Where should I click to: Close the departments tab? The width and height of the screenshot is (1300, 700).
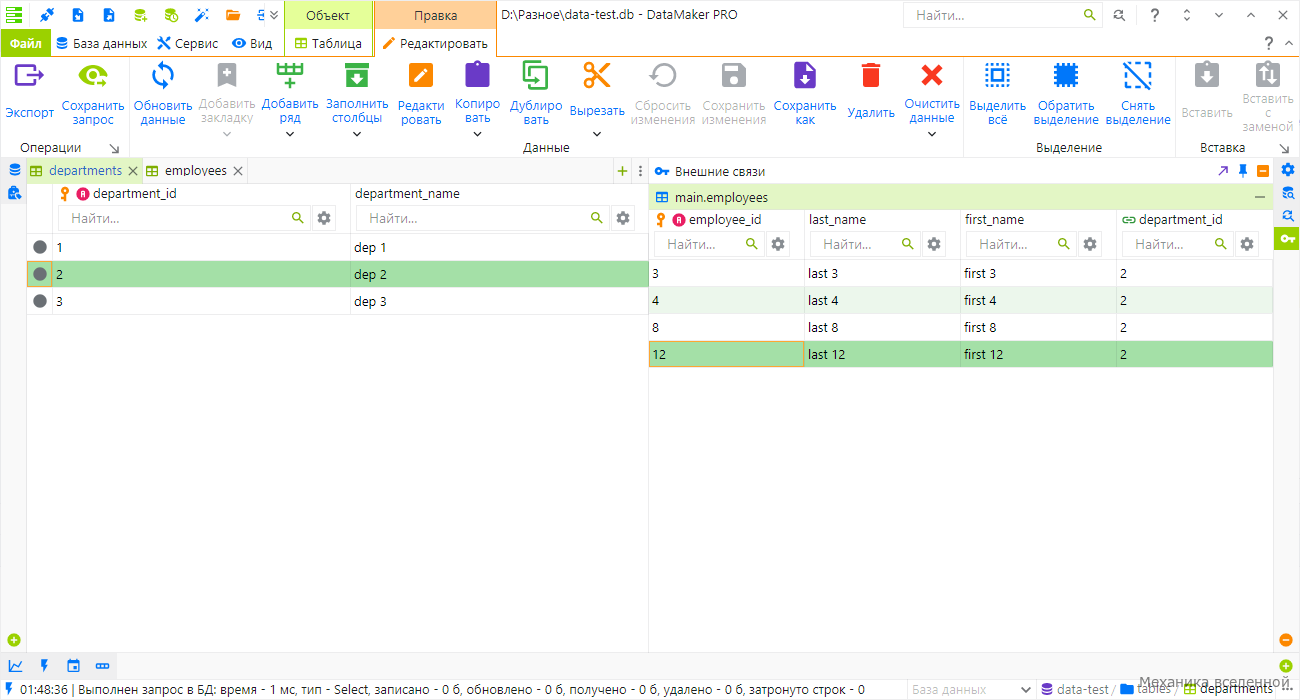(132, 171)
